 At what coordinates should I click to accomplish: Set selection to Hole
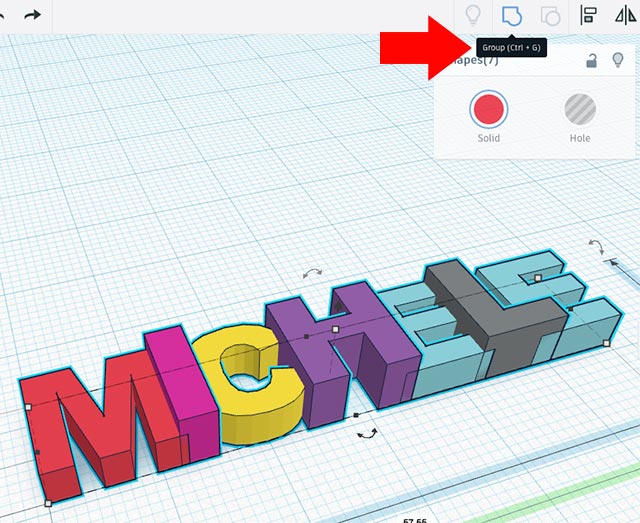[x=580, y=109]
